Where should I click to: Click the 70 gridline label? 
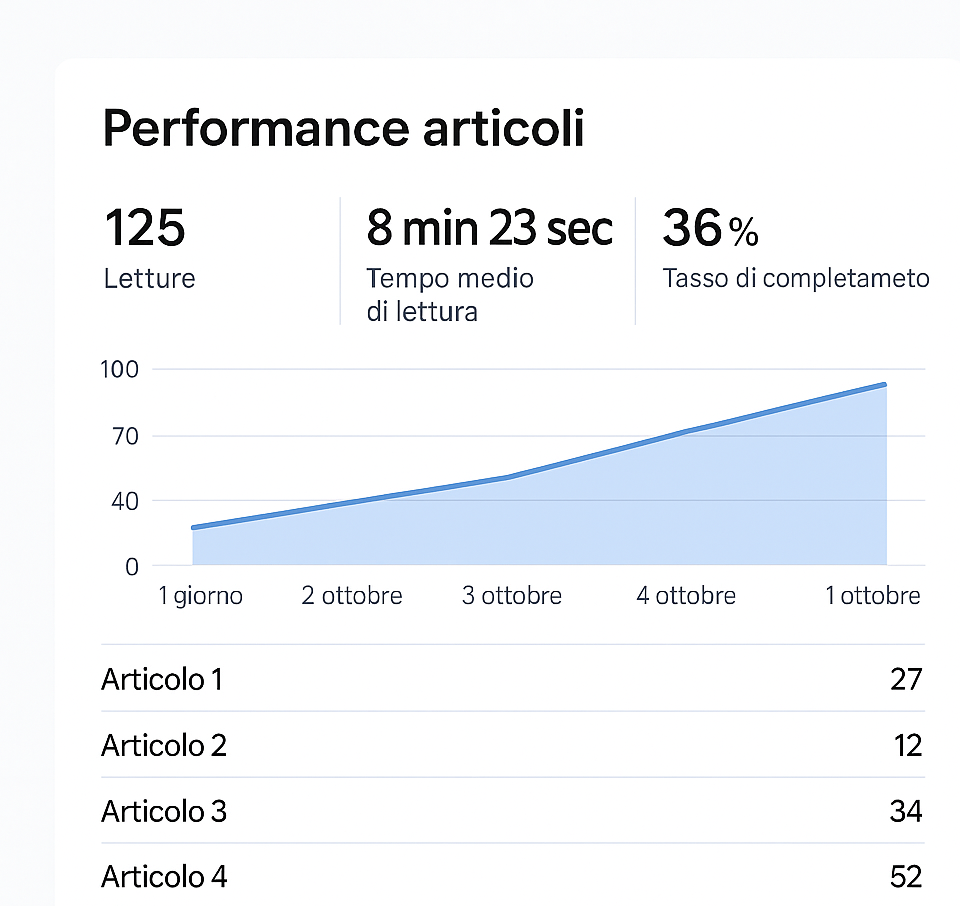[124, 436]
